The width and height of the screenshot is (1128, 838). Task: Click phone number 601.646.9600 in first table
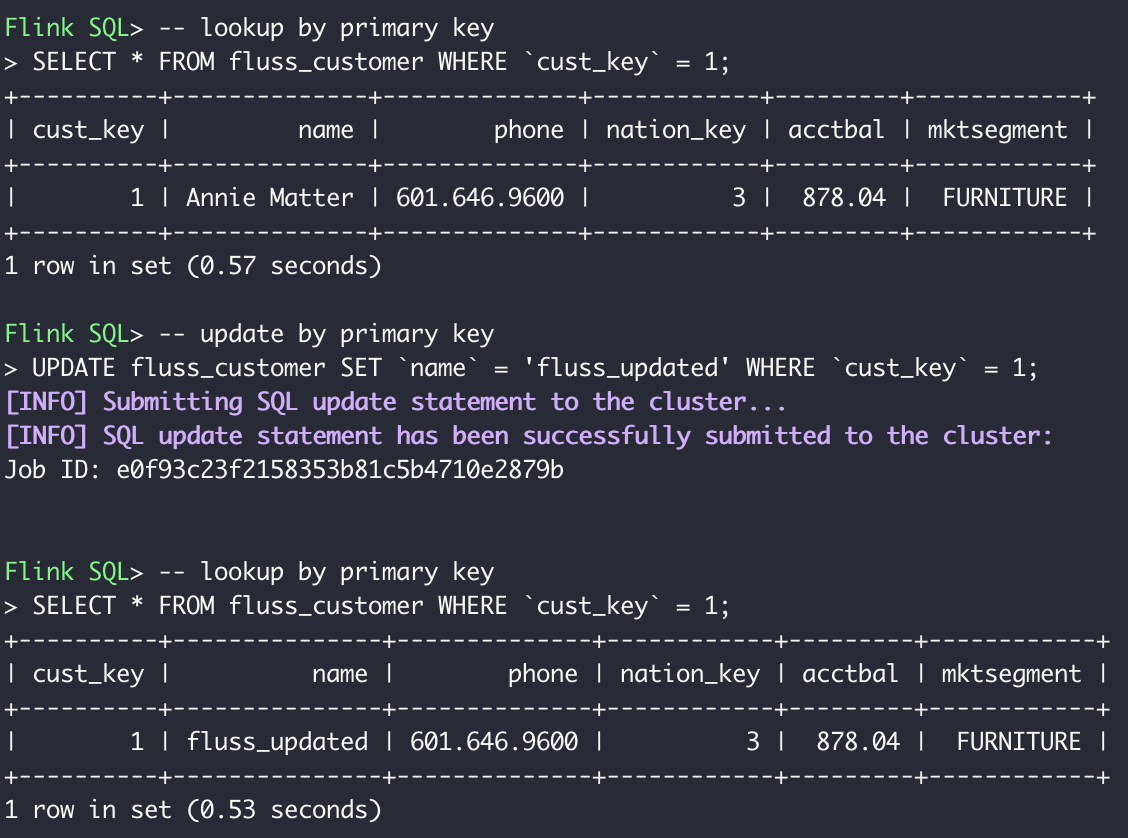(480, 197)
